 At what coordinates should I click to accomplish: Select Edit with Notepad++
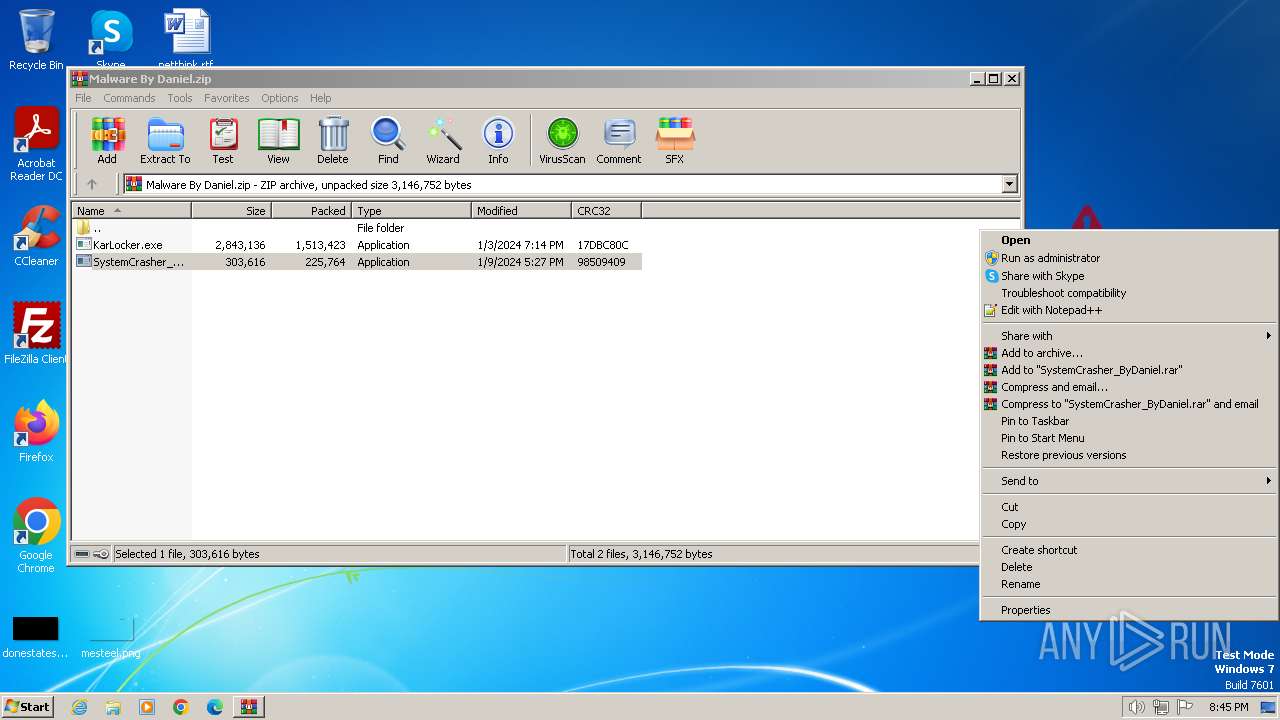(x=1129, y=310)
